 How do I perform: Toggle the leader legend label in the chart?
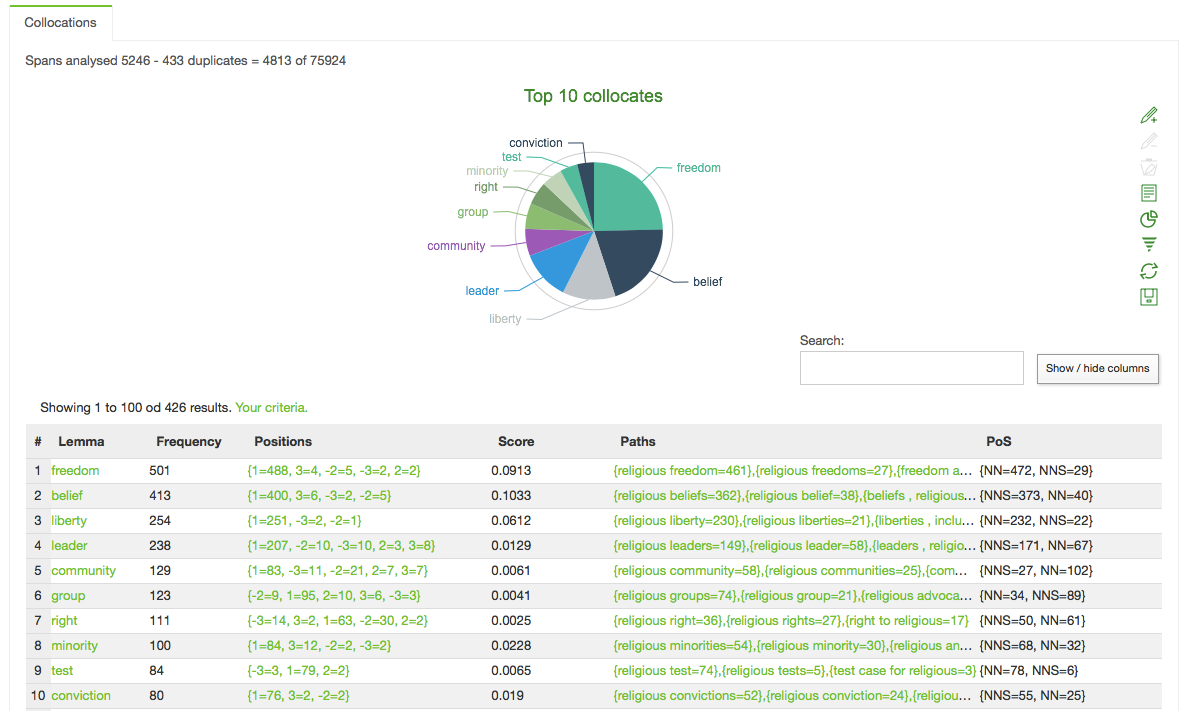(x=481, y=291)
